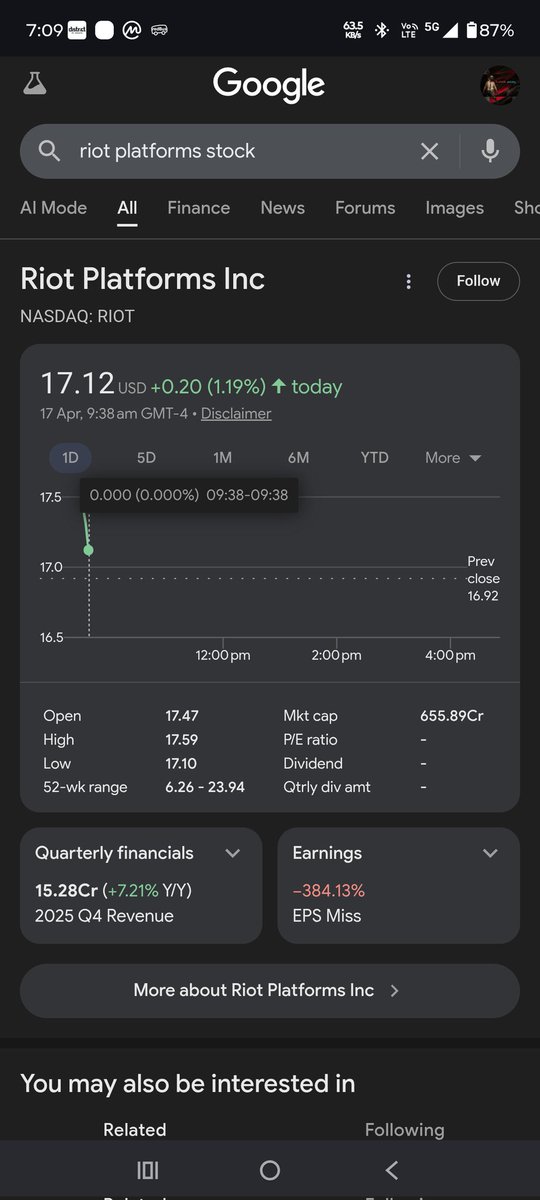The image size is (540, 1200).
Task: Open the More time range dropdown
Action: point(453,458)
